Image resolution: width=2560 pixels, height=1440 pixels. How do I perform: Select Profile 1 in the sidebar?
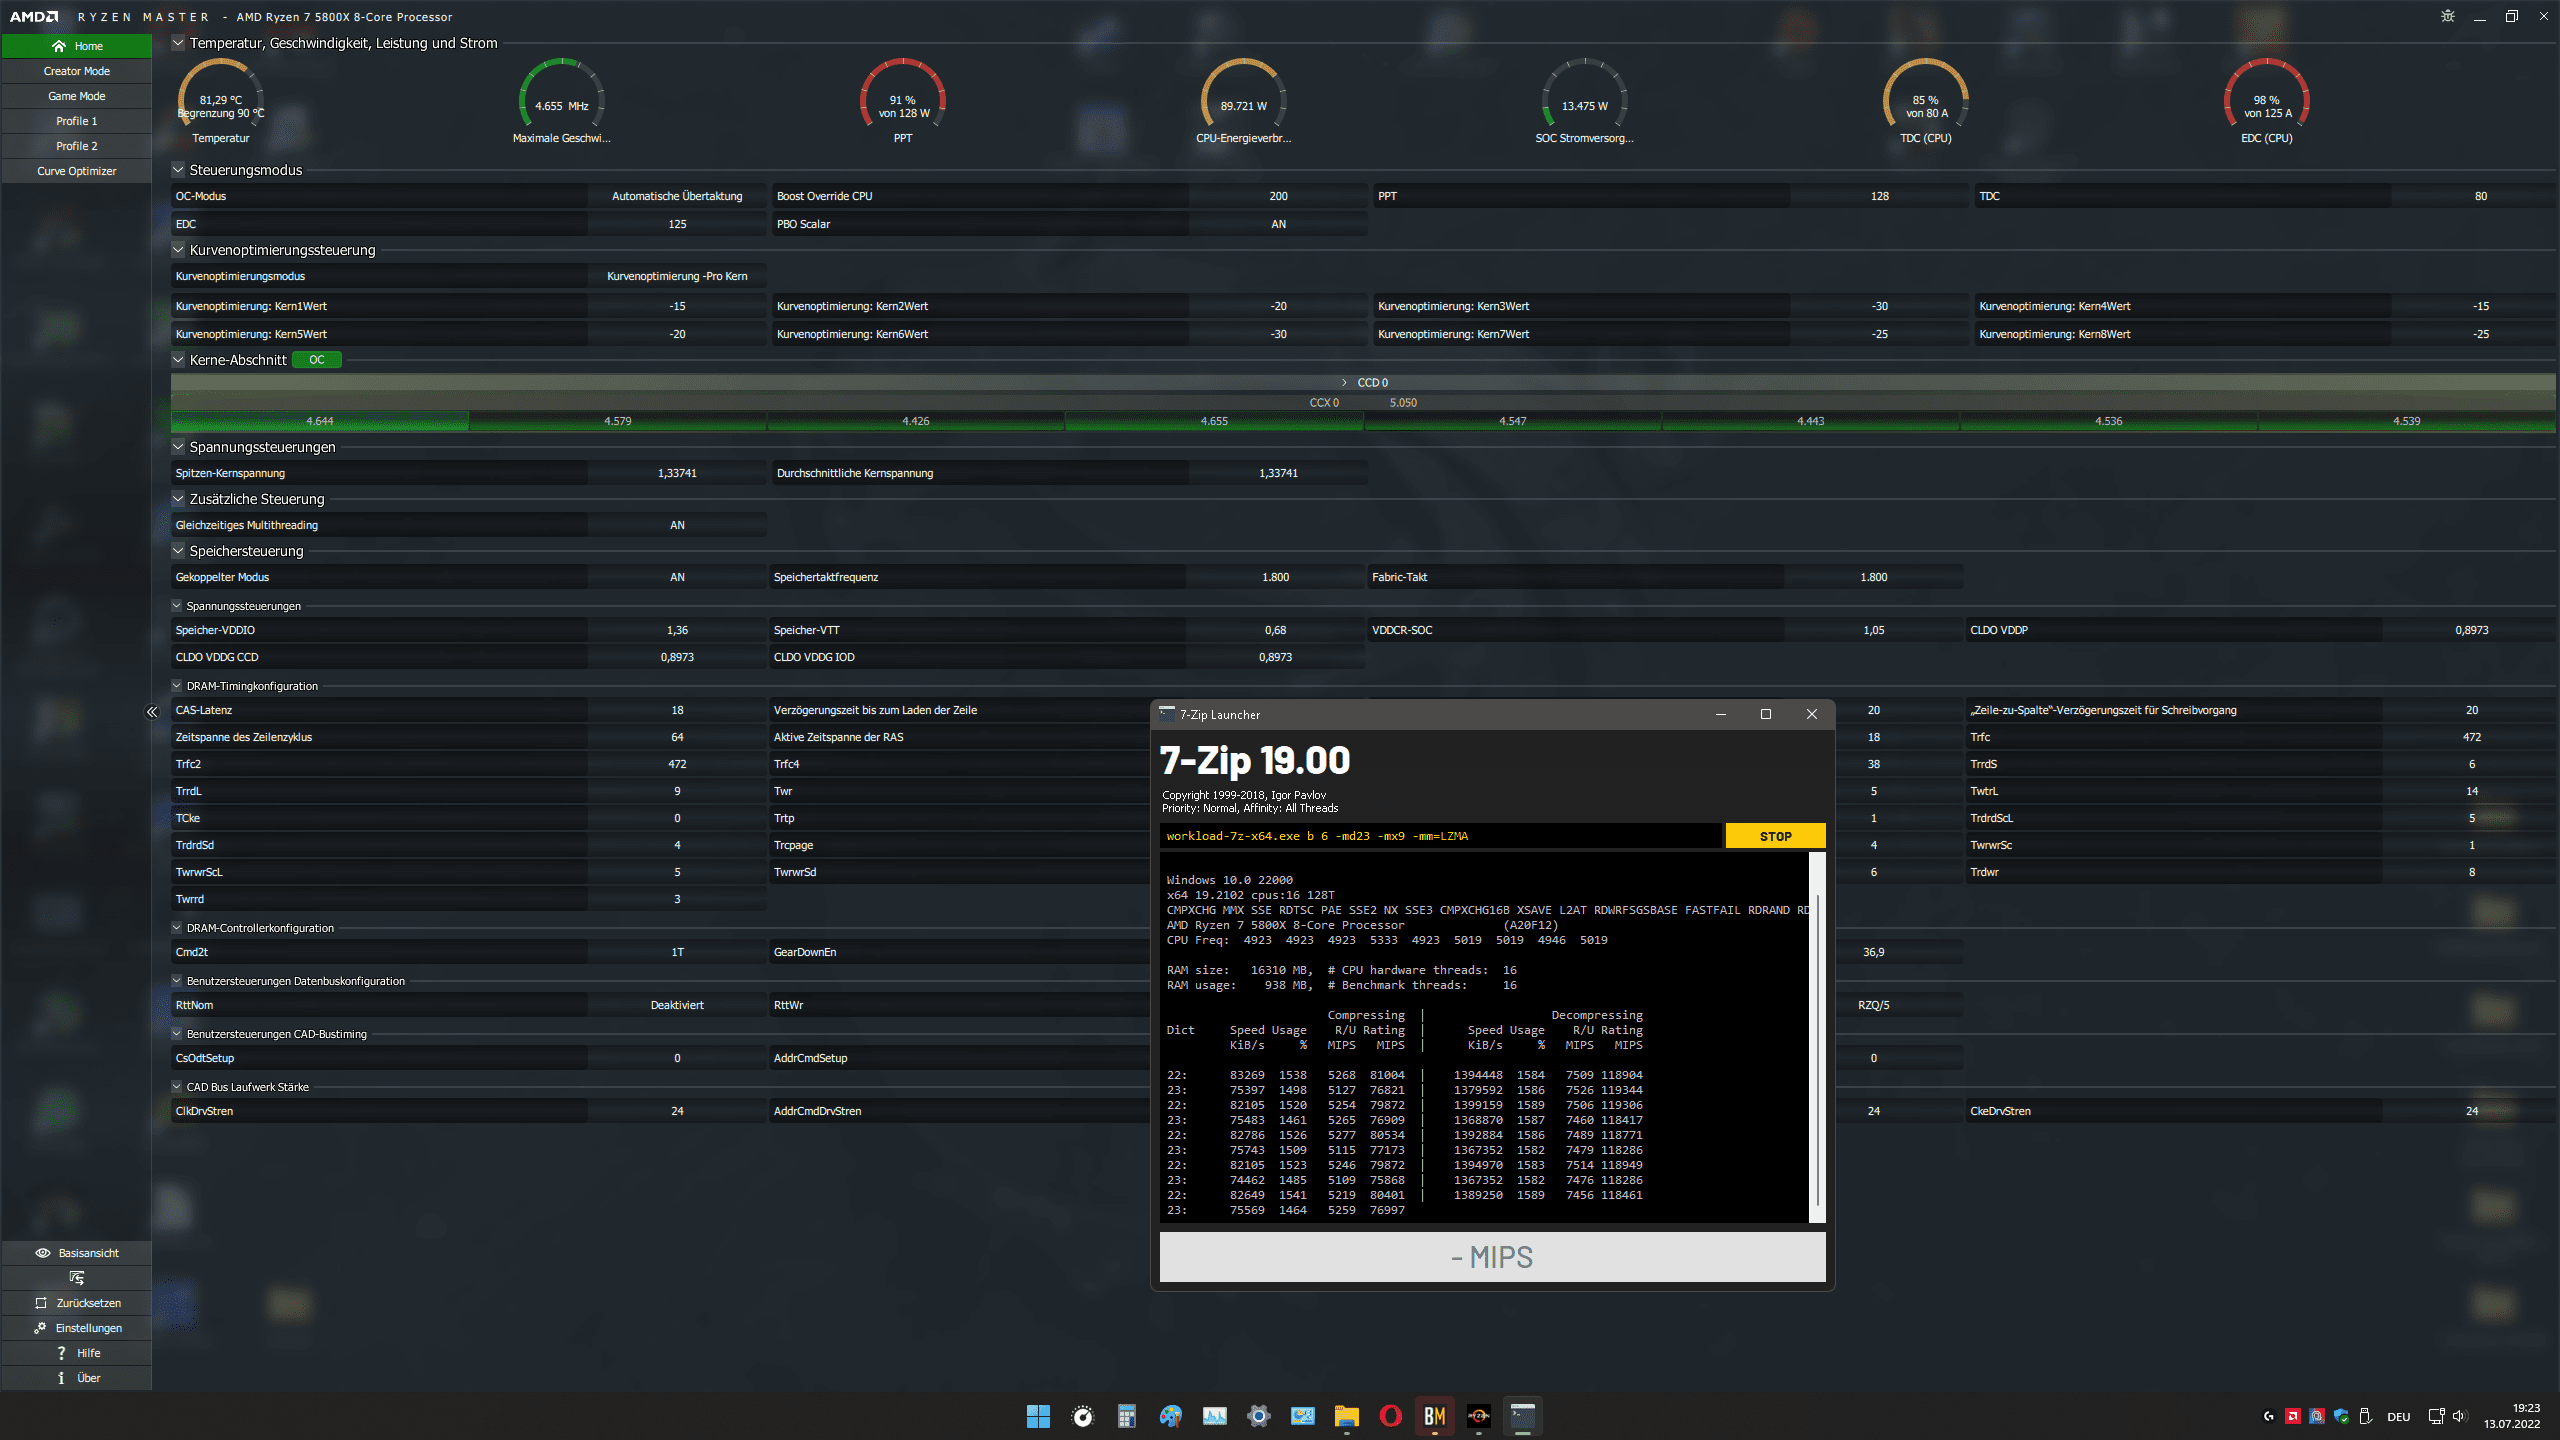click(x=77, y=121)
